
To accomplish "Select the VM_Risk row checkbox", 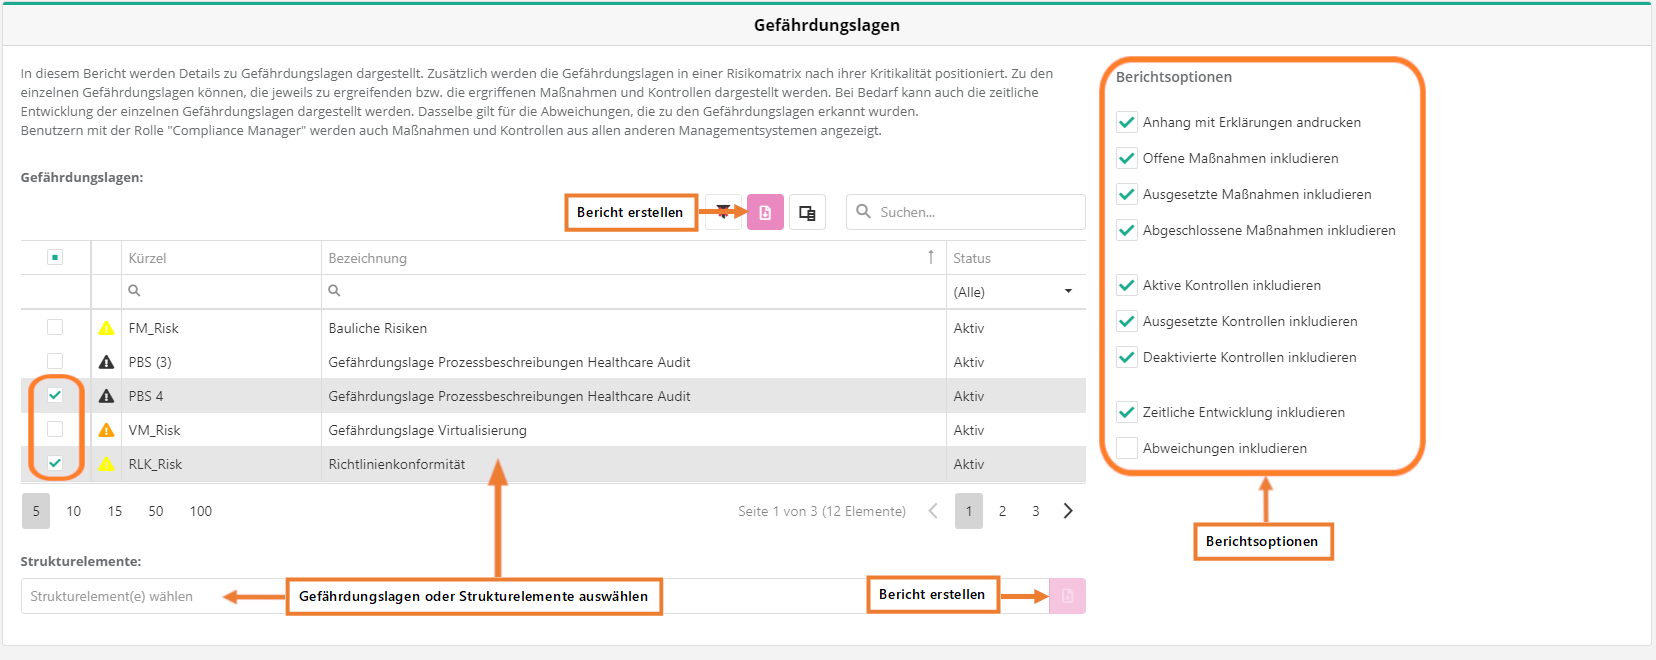I will point(55,429).
